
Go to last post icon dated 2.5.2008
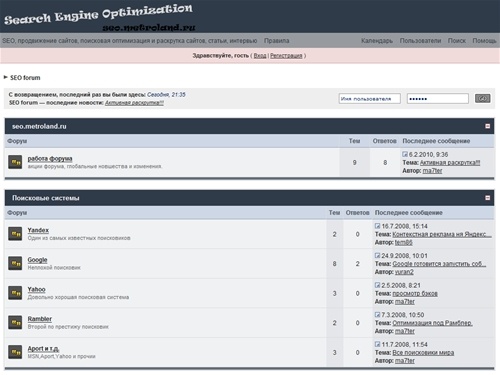point(377,285)
